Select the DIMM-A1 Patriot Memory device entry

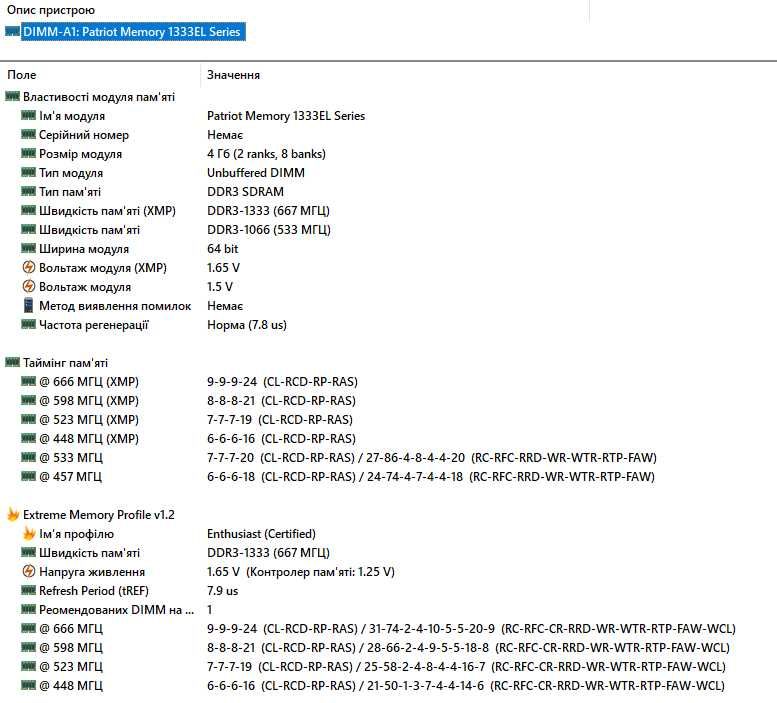click(x=133, y=32)
